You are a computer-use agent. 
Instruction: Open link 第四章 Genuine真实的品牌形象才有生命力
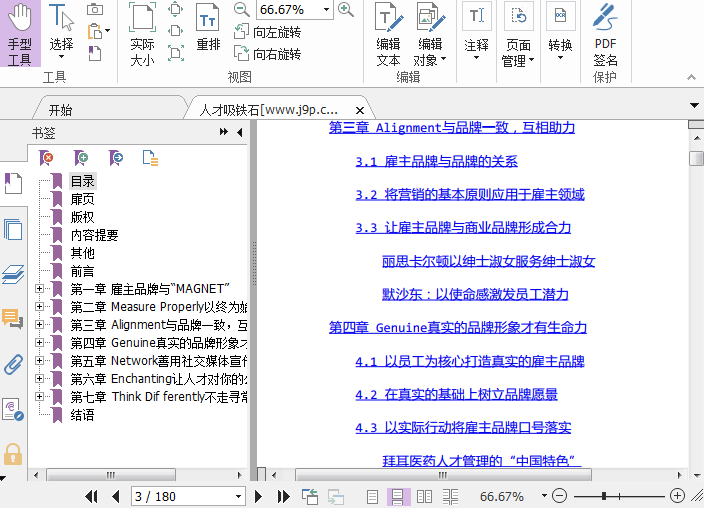pyautogui.click(x=458, y=327)
